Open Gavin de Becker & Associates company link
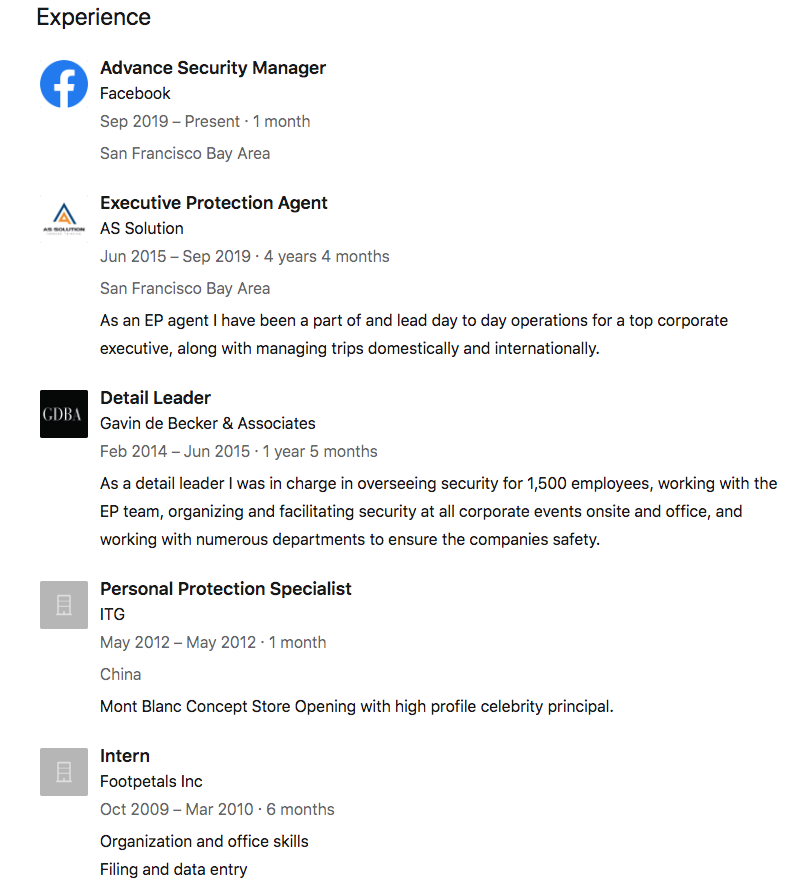The width and height of the screenshot is (810, 879). [208, 424]
